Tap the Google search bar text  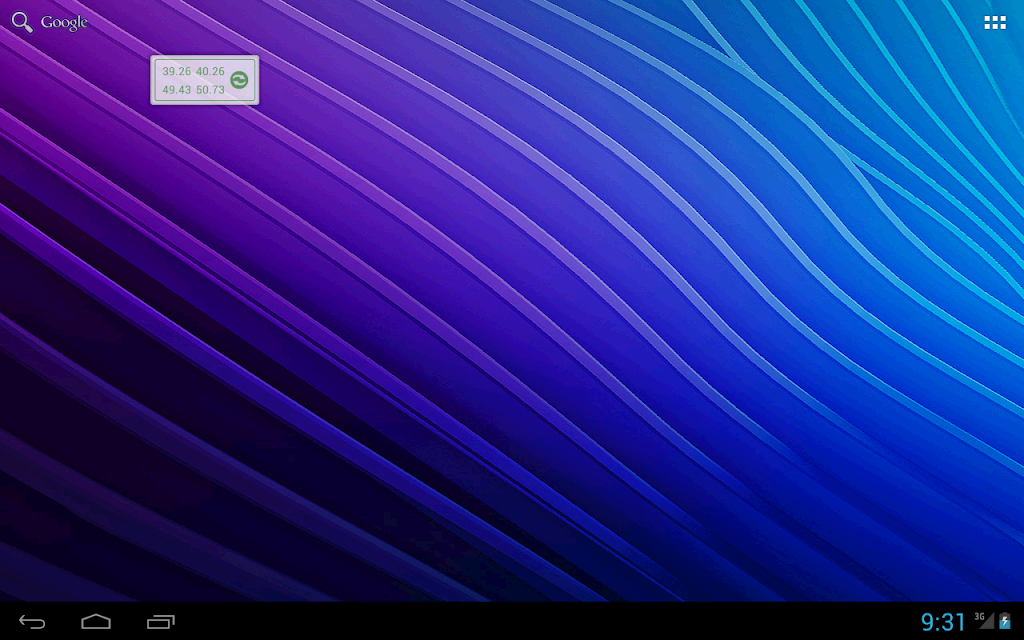(x=64, y=23)
